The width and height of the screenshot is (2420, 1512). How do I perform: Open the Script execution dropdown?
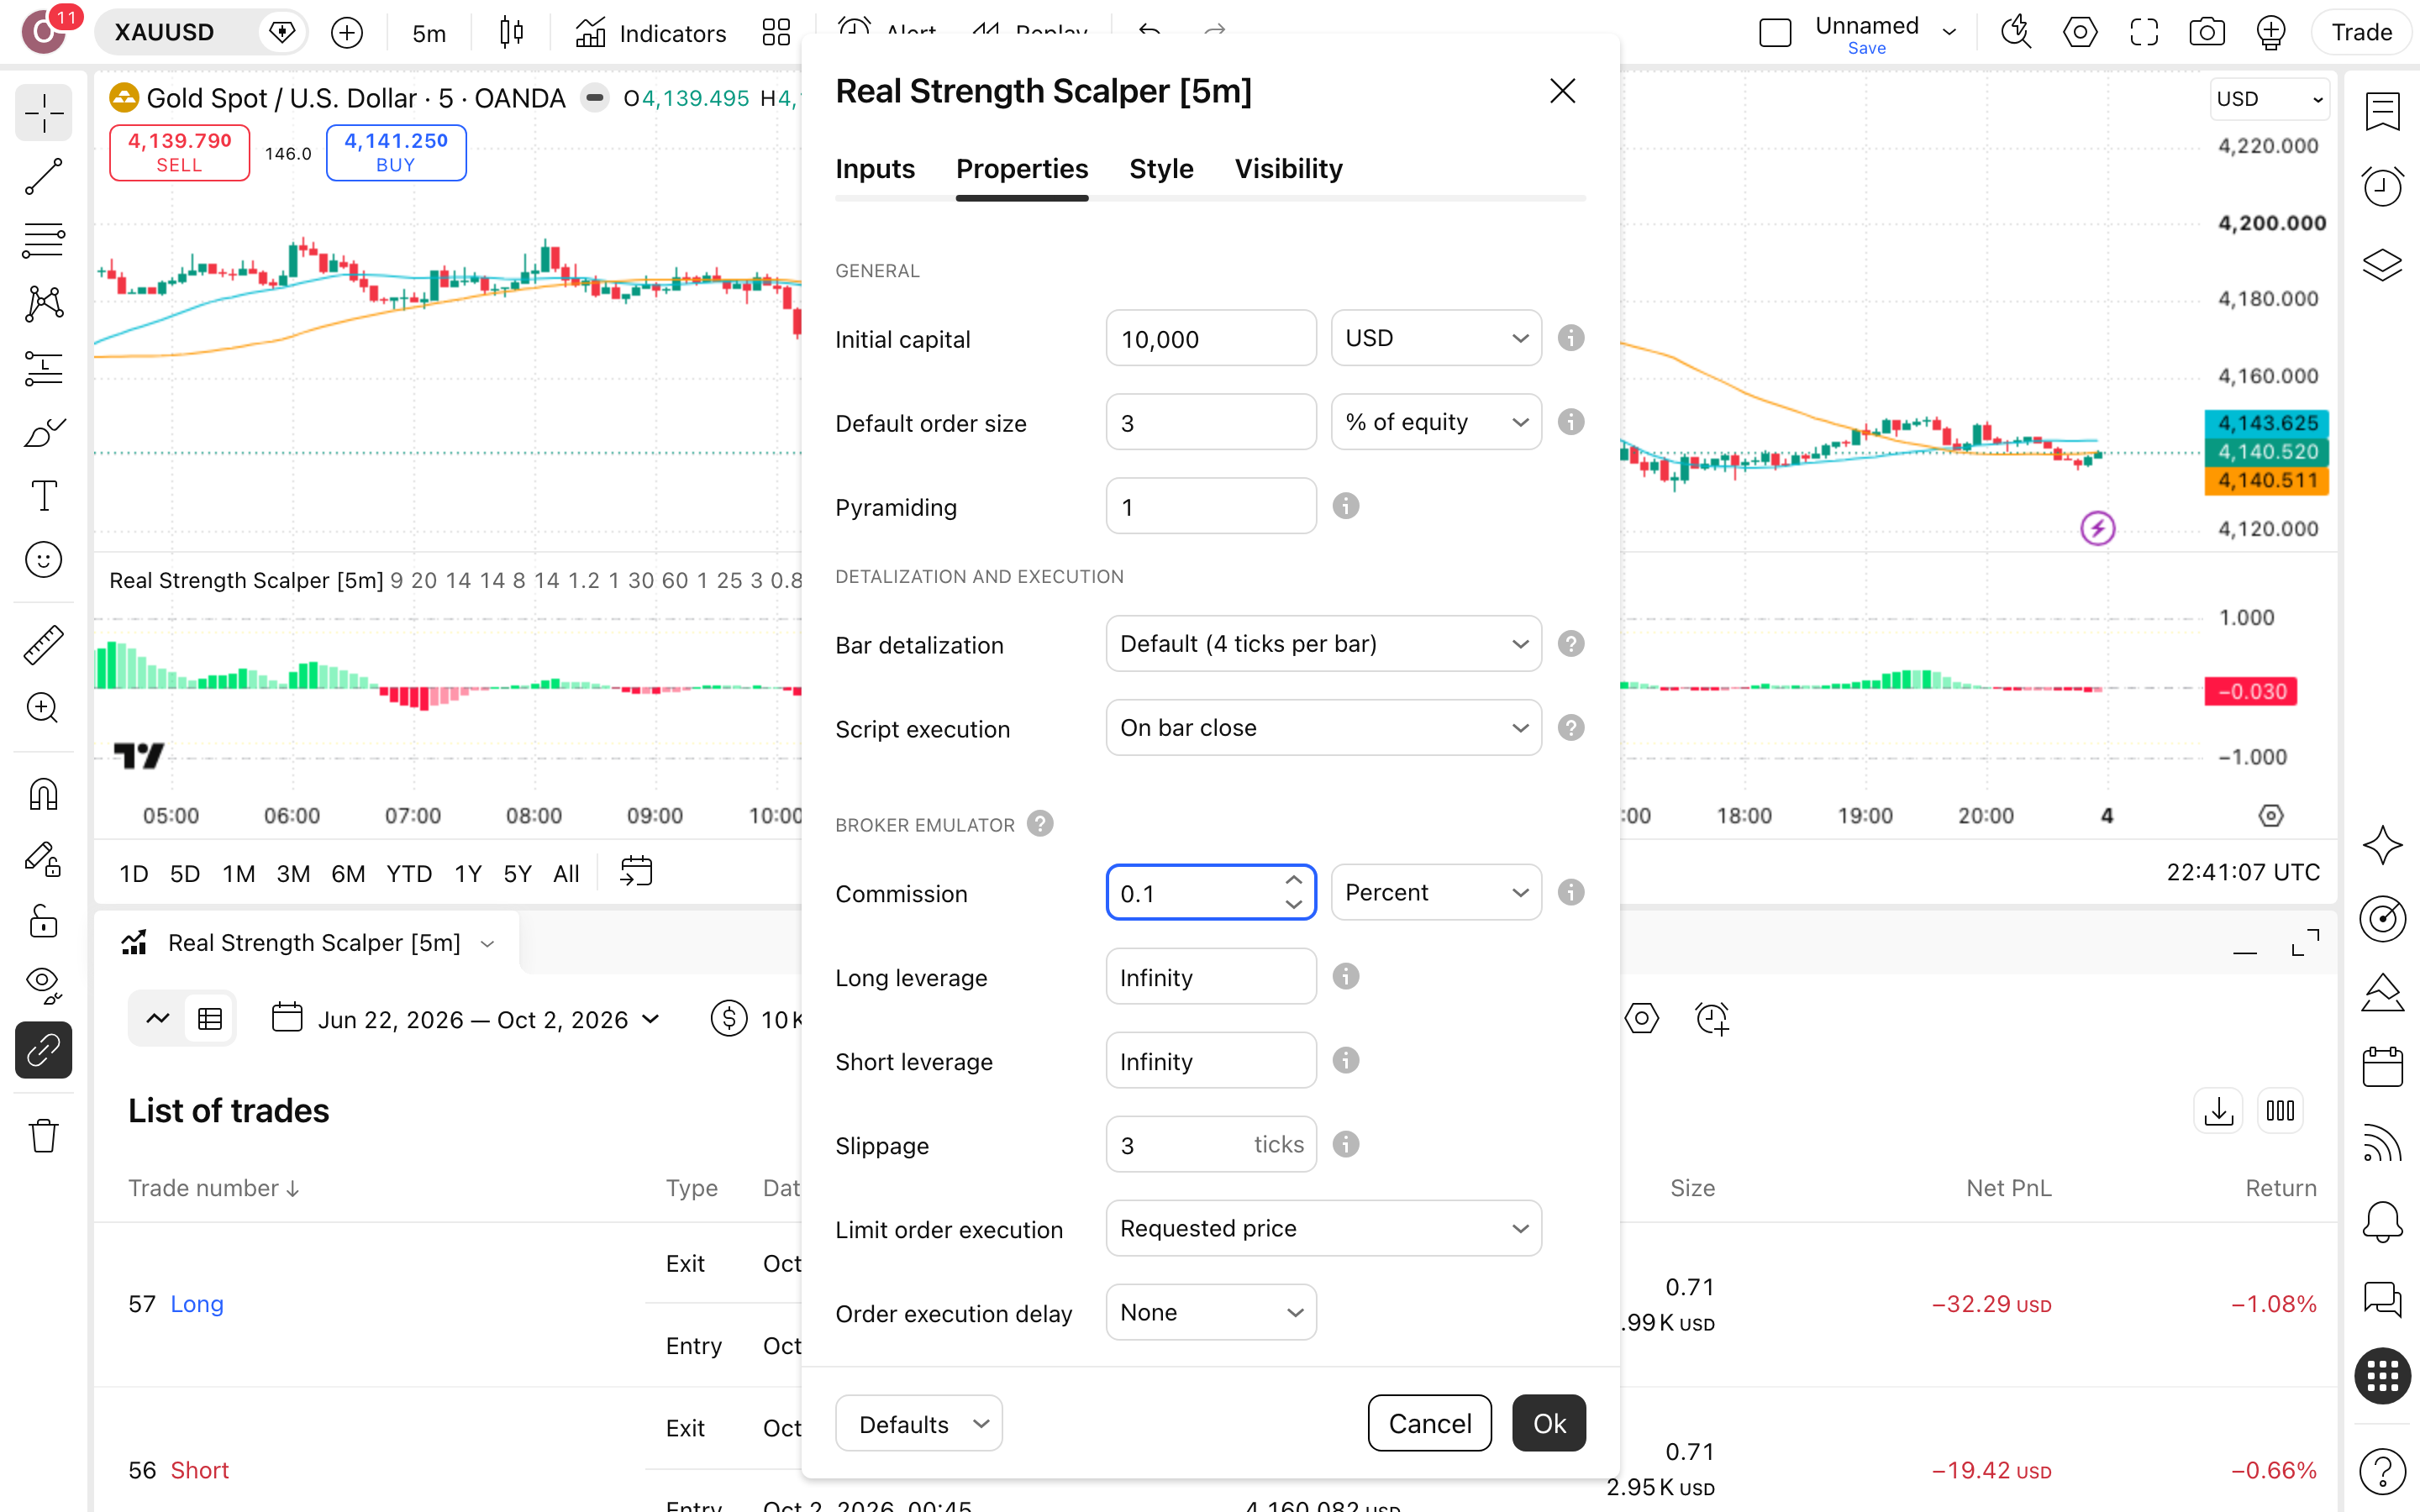1324,728
